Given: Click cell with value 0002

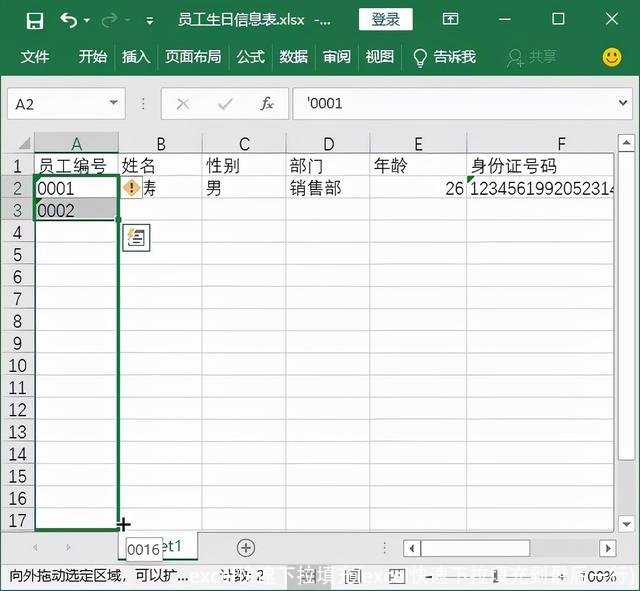Looking at the screenshot, I should (76, 210).
